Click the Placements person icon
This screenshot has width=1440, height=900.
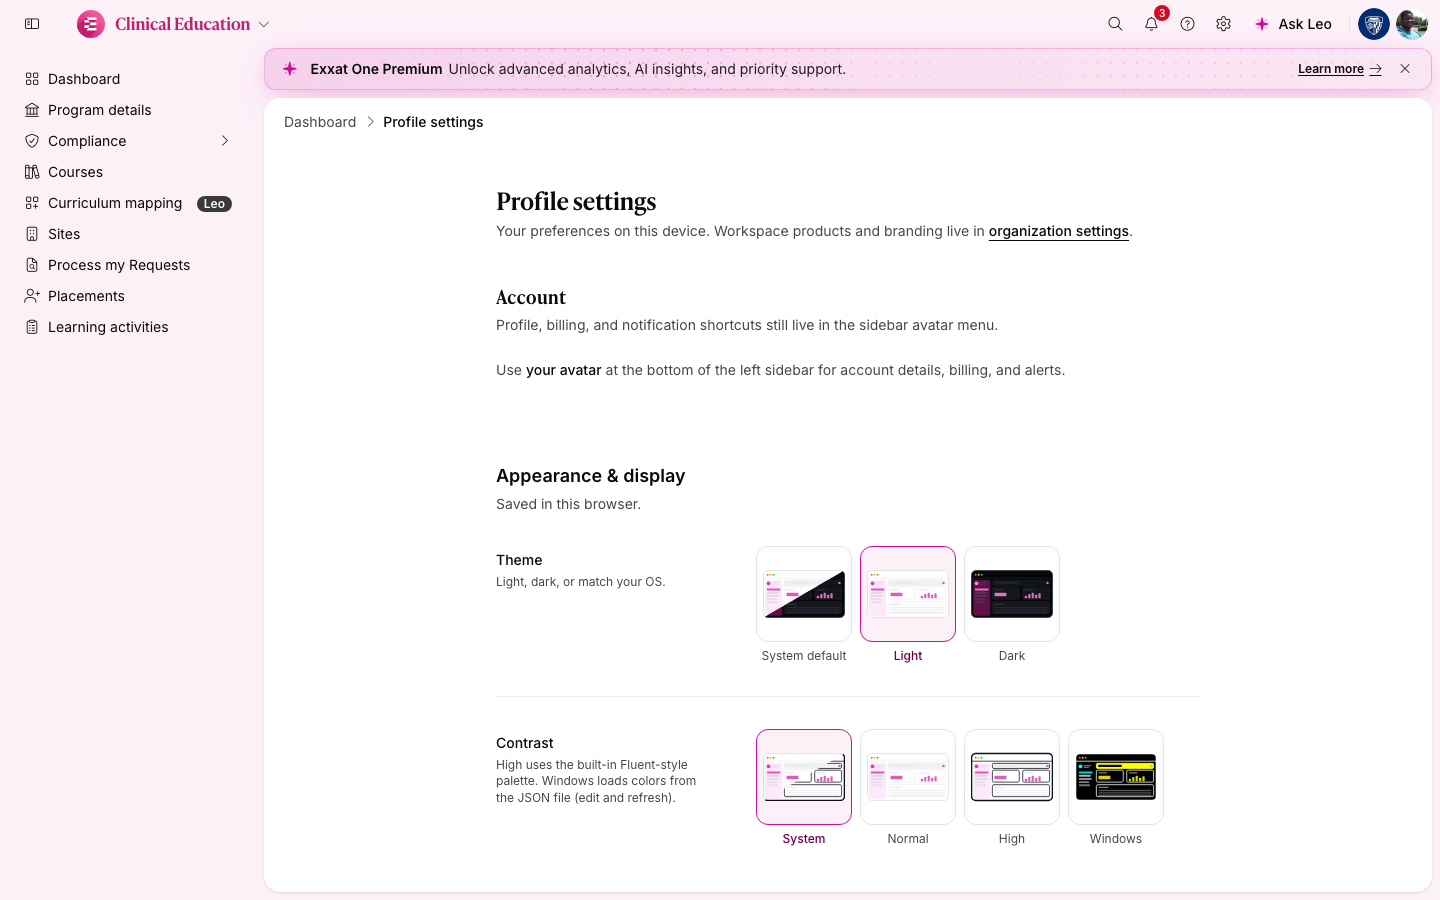(32, 296)
